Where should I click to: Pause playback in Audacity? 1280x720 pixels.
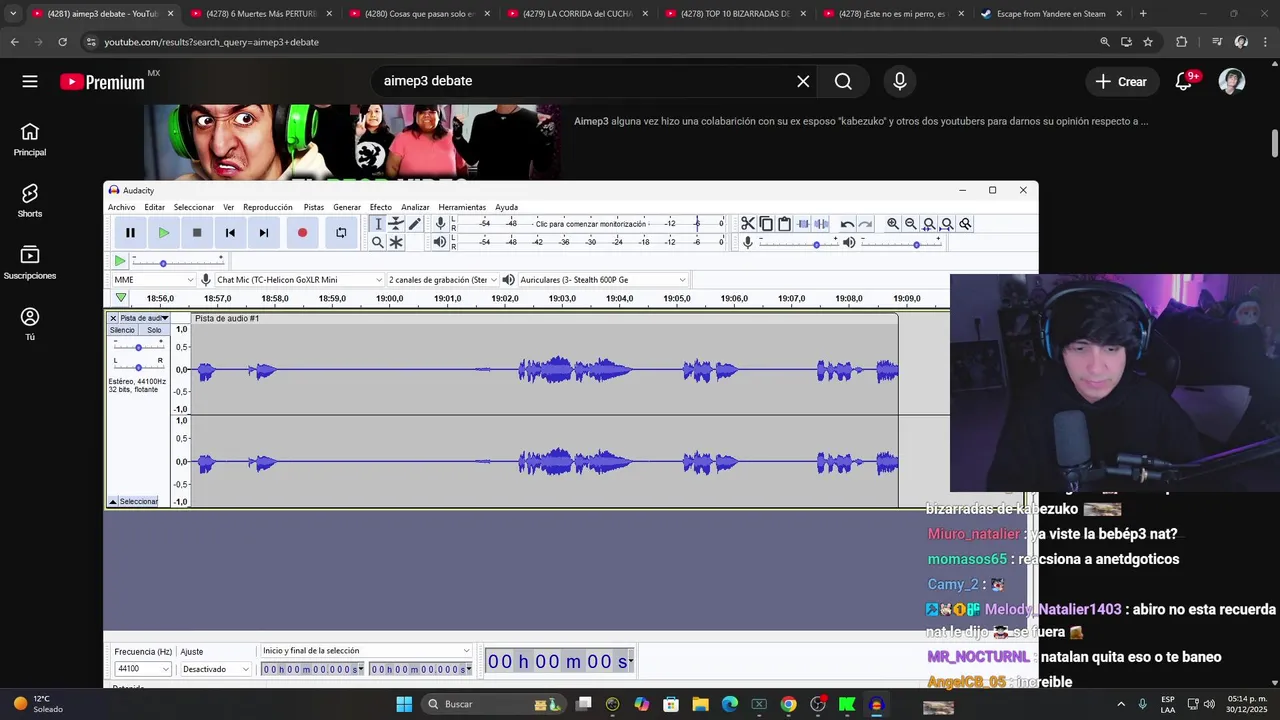(x=130, y=233)
